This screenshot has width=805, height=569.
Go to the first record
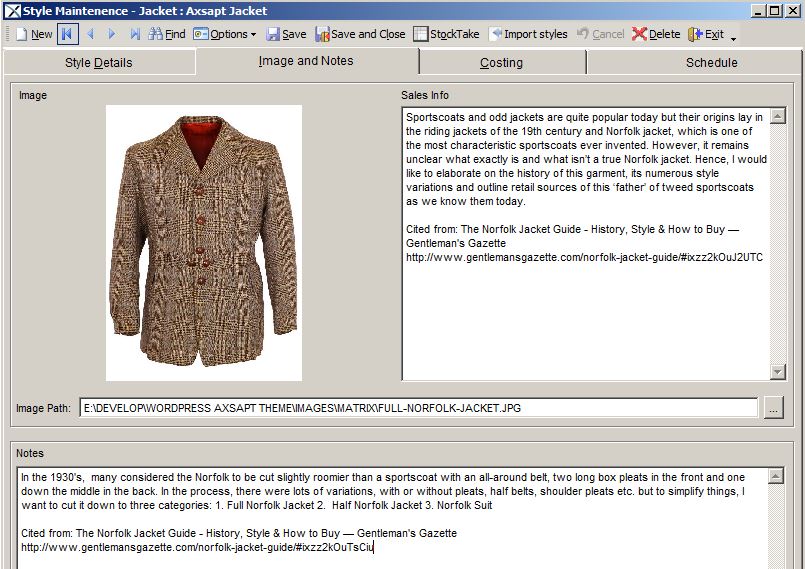click(x=67, y=34)
